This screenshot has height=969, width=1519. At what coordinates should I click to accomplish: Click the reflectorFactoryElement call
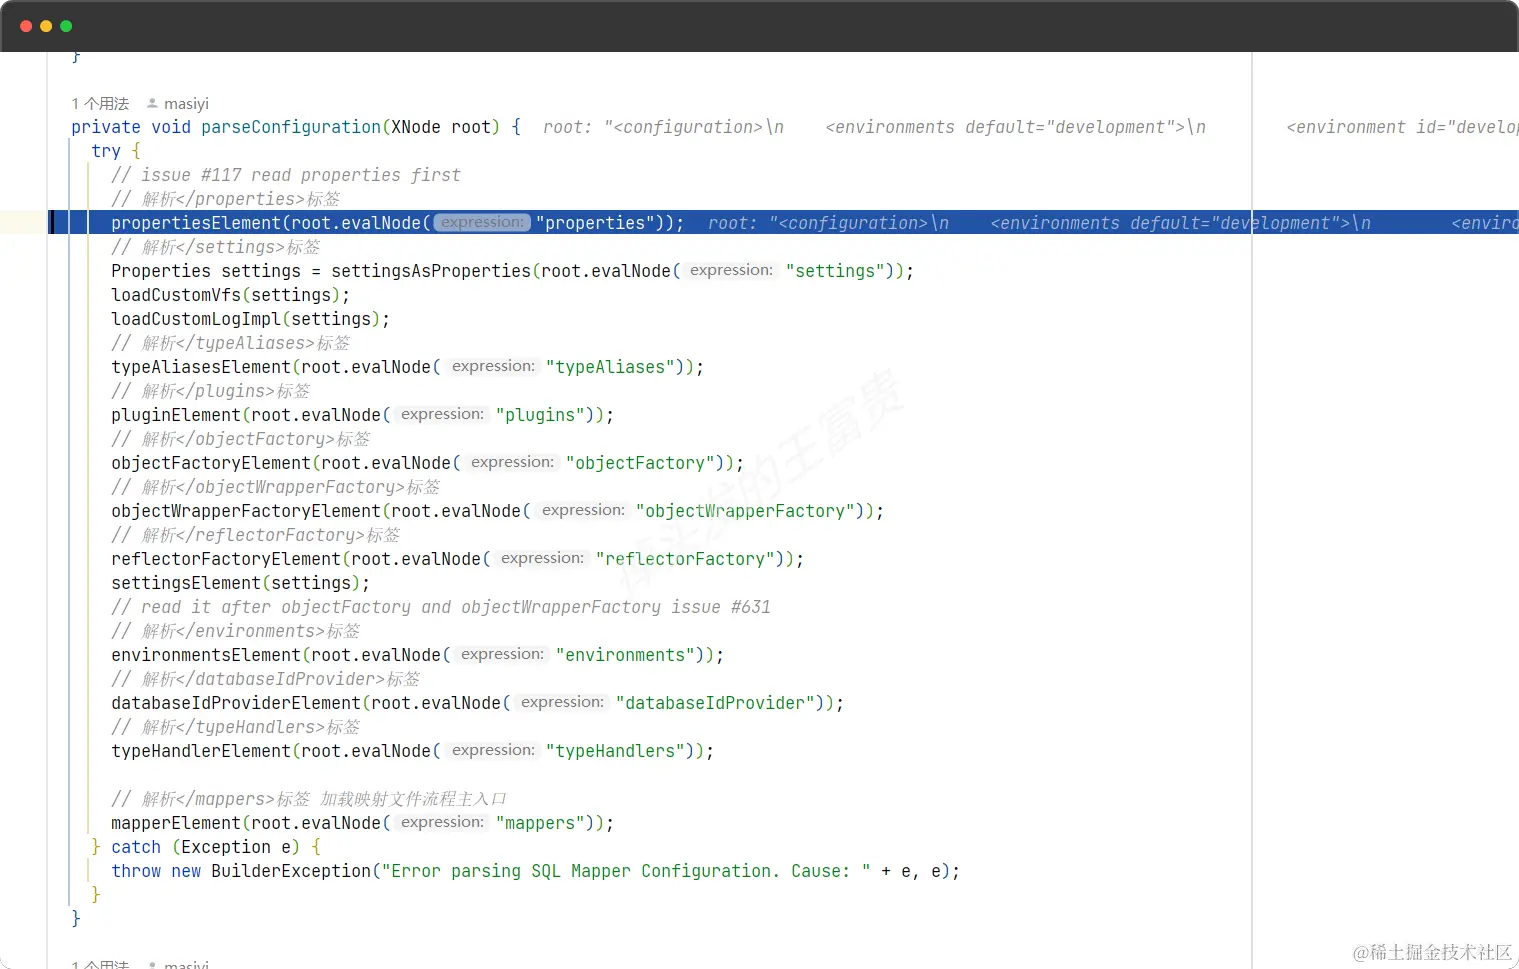pos(226,559)
